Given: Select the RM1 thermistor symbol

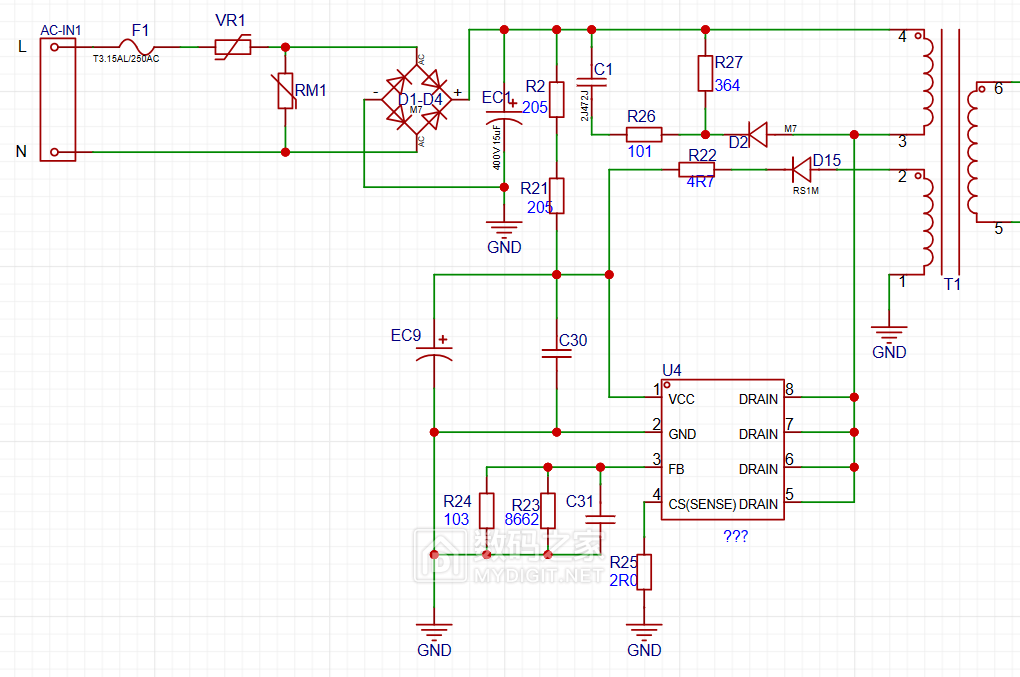Looking at the screenshot, I should [286, 91].
